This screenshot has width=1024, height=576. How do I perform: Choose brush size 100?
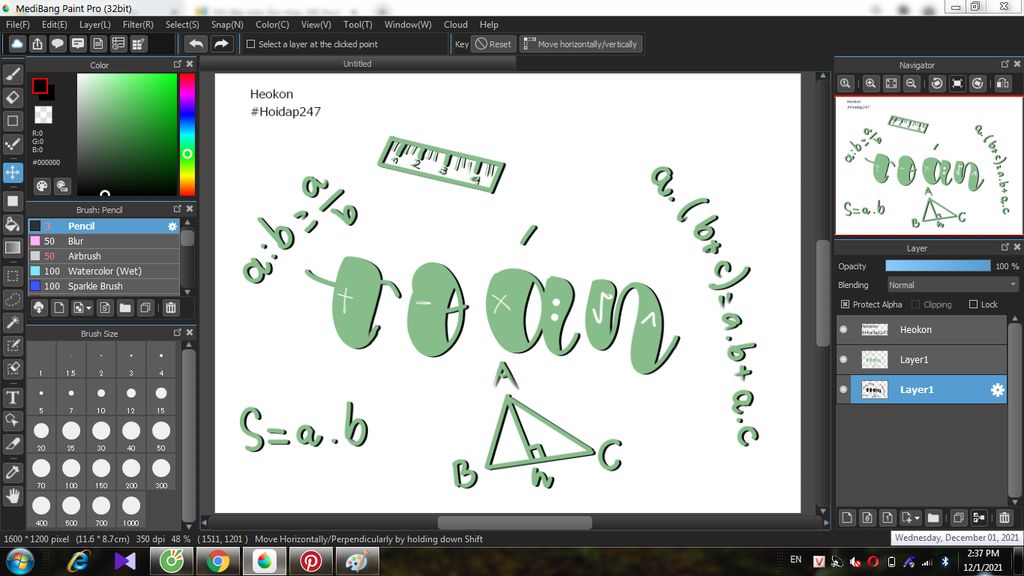[71, 473]
